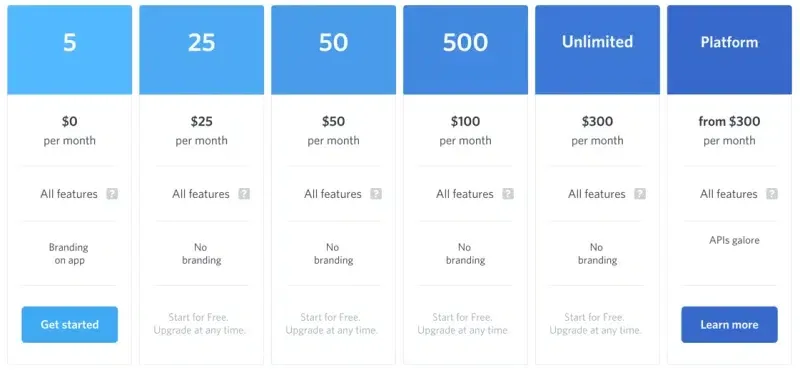The width and height of the screenshot is (800, 373).
Task: Select the Unlimited plan header
Action: click(x=597, y=49)
